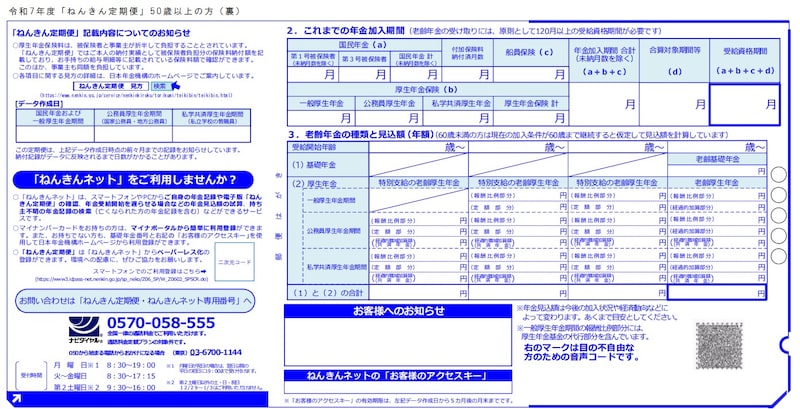Click the 私学共済厚生年金 column header
Screen dimensions: 800x409
tap(458, 104)
